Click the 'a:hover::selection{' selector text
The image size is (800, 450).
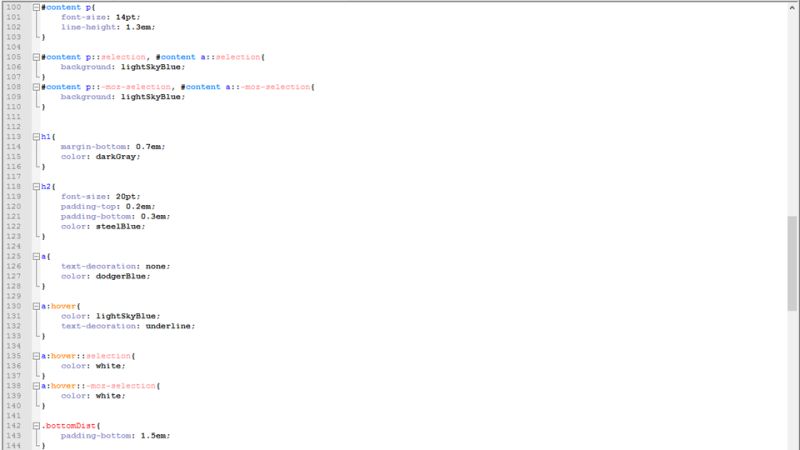point(88,356)
